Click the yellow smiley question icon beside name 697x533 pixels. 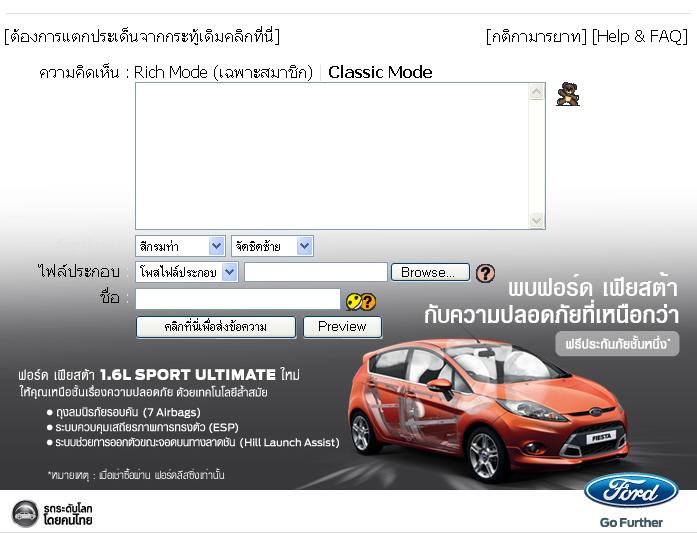[361, 302]
